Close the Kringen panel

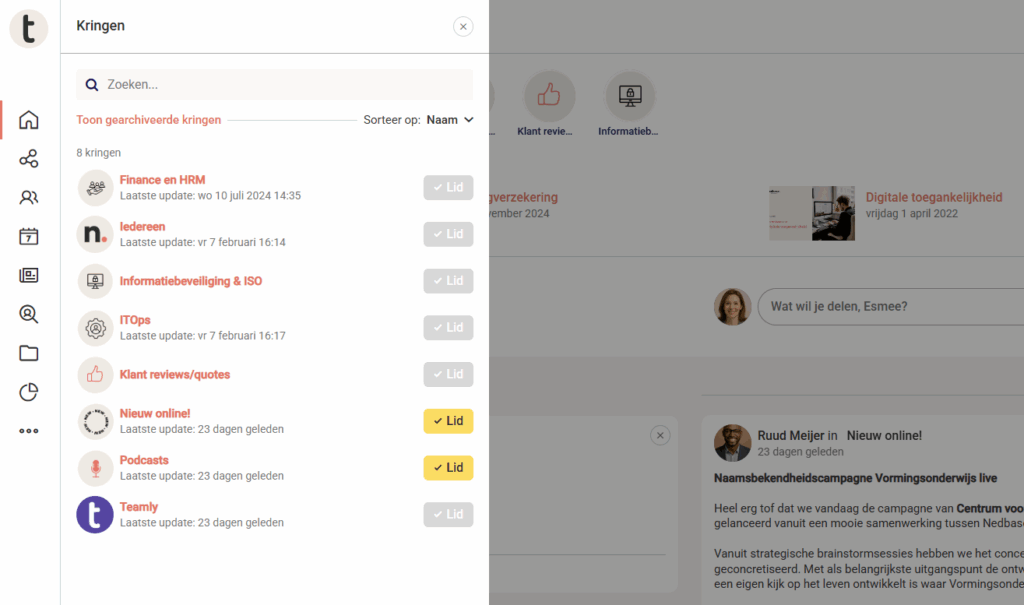pos(463,27)
